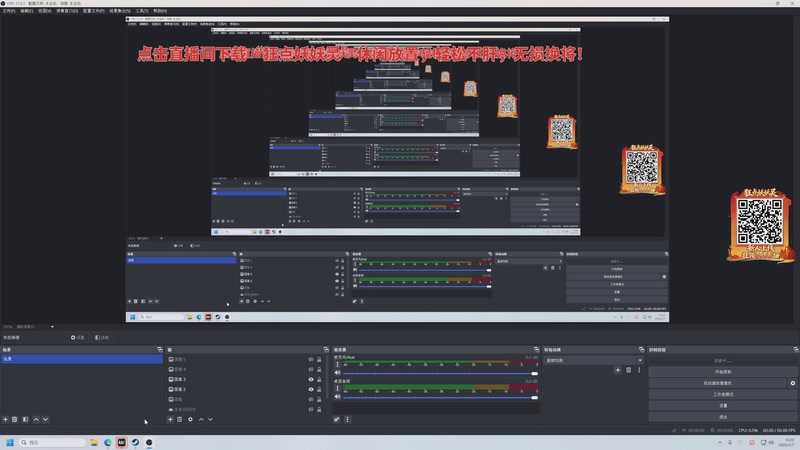The image size is (800, 450).
Task: Open 工具(T) menu
Action: (x=141, y=11)
